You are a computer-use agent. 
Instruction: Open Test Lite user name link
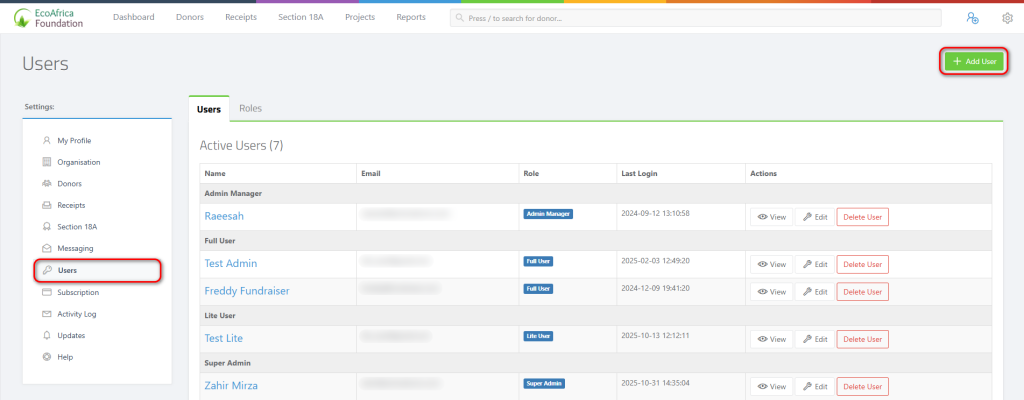[223, 338]
